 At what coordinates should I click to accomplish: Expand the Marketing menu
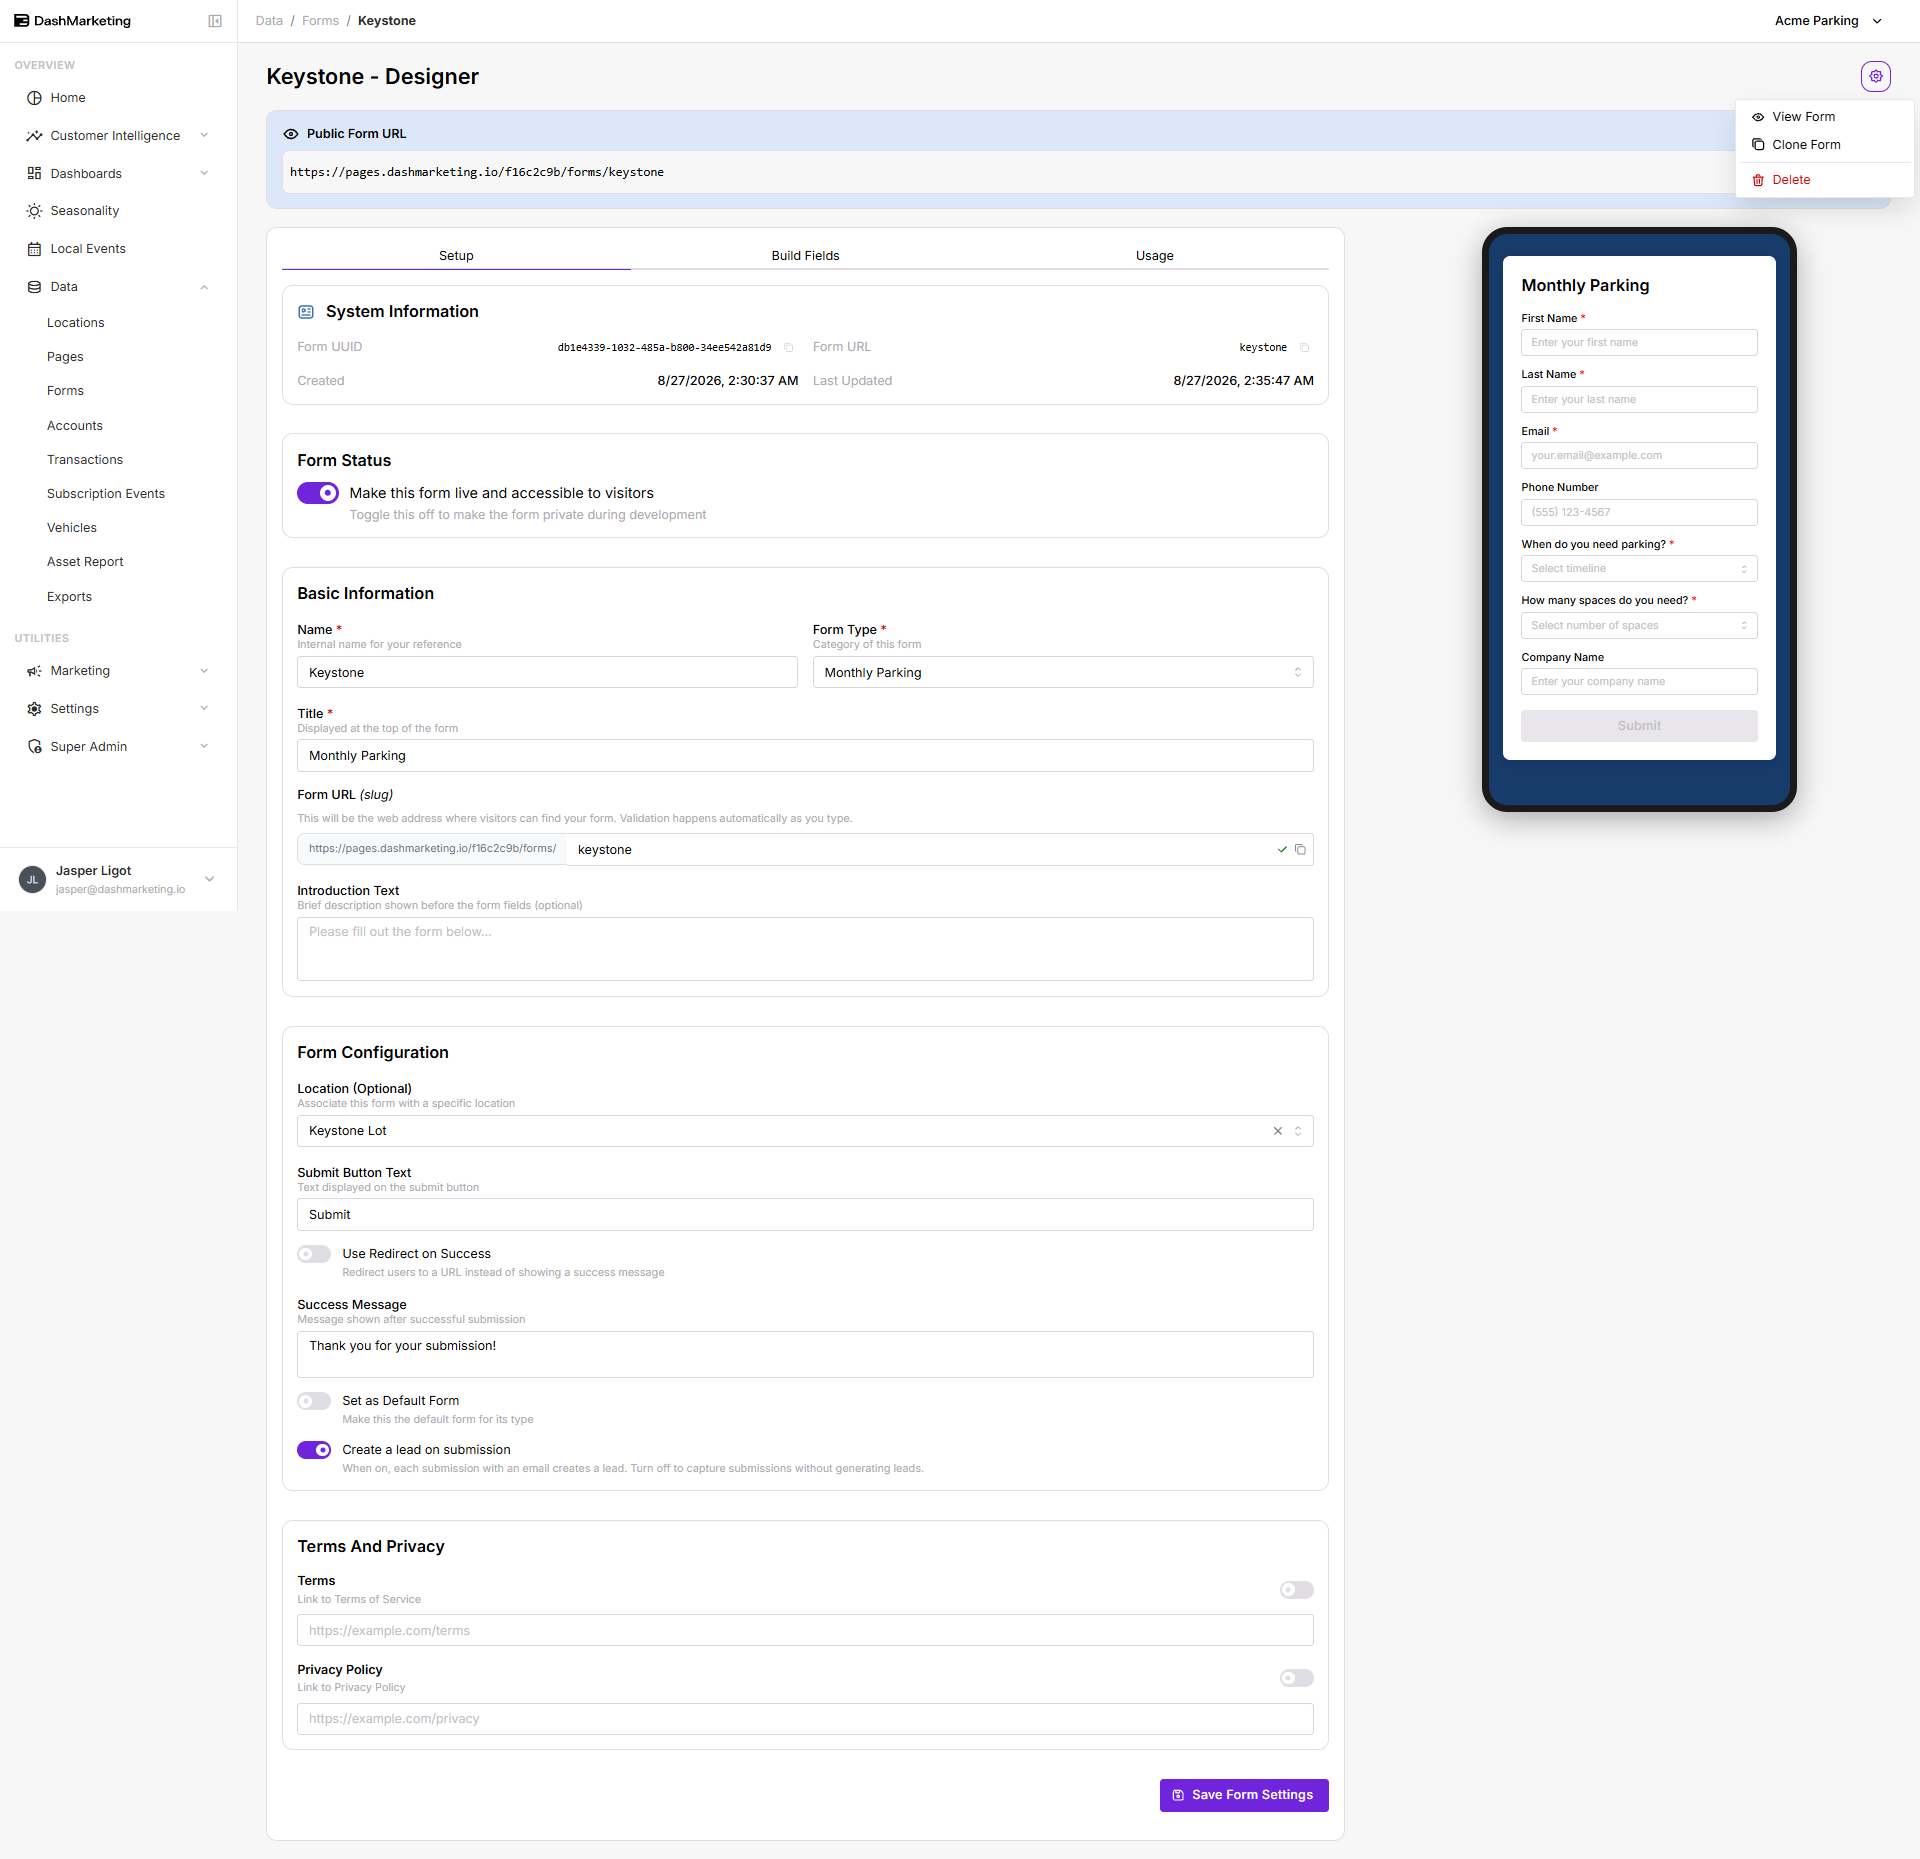(204, 671)
